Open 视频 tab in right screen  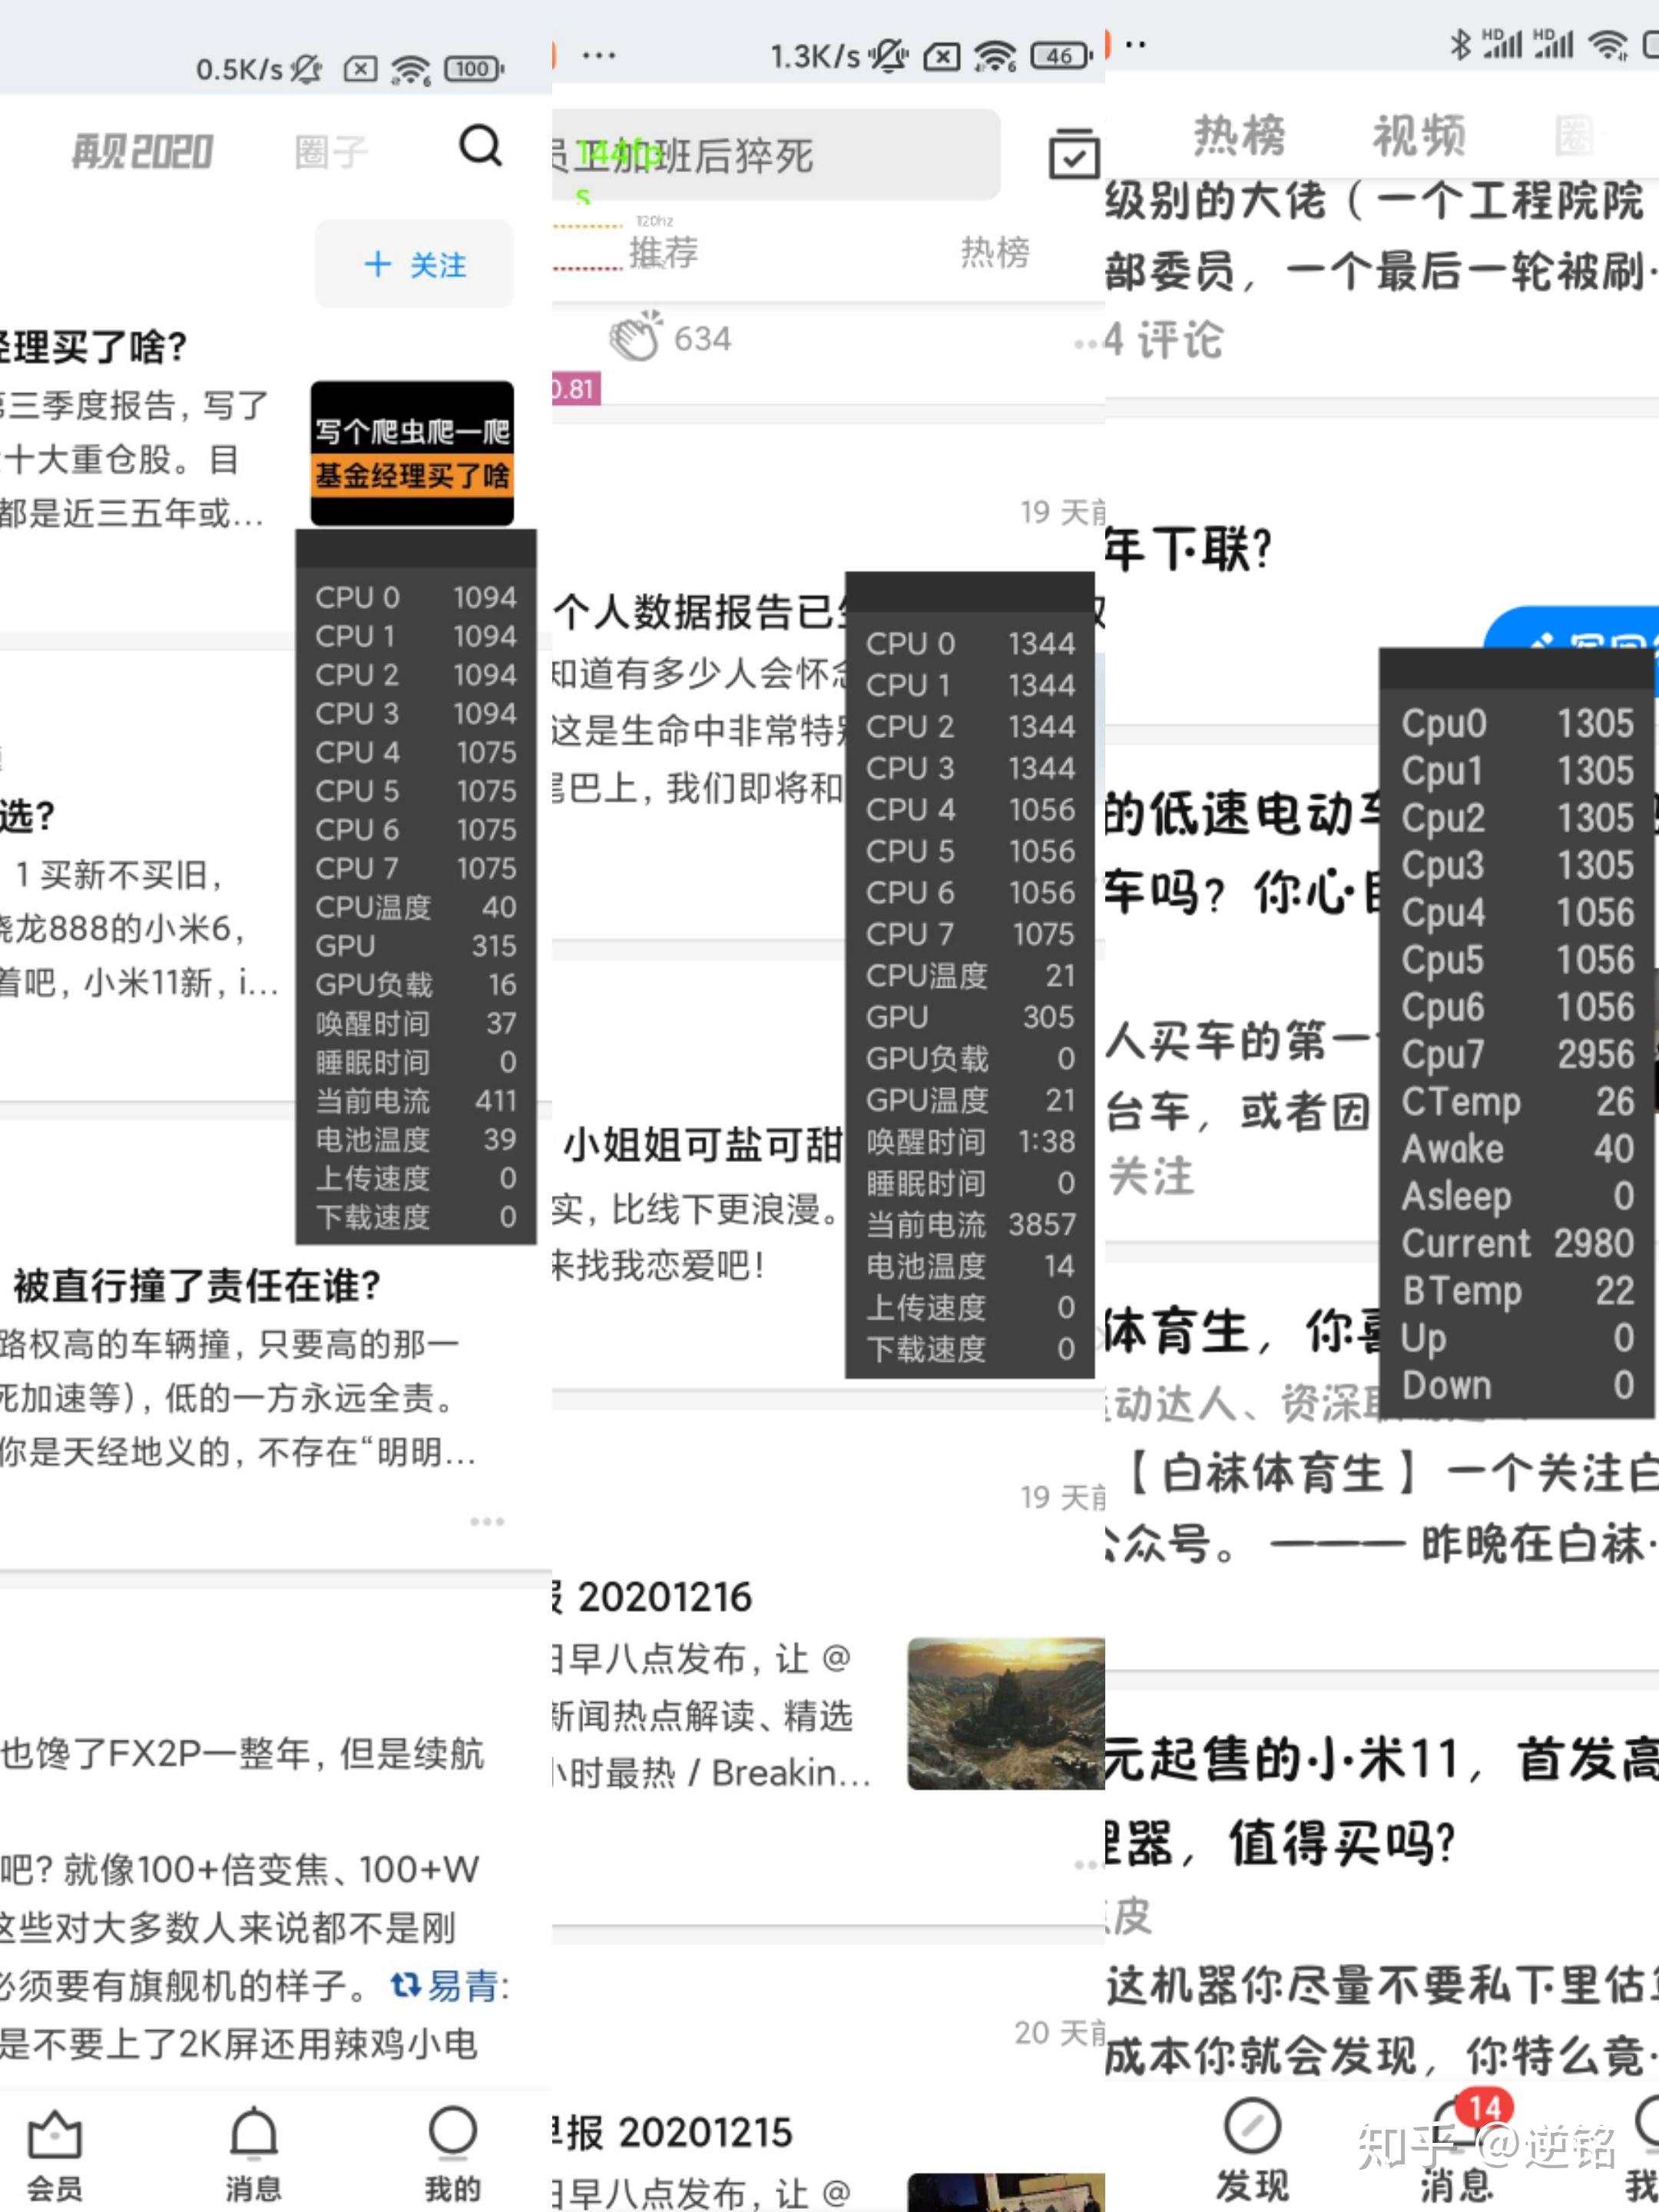(x=1419, y=135)
